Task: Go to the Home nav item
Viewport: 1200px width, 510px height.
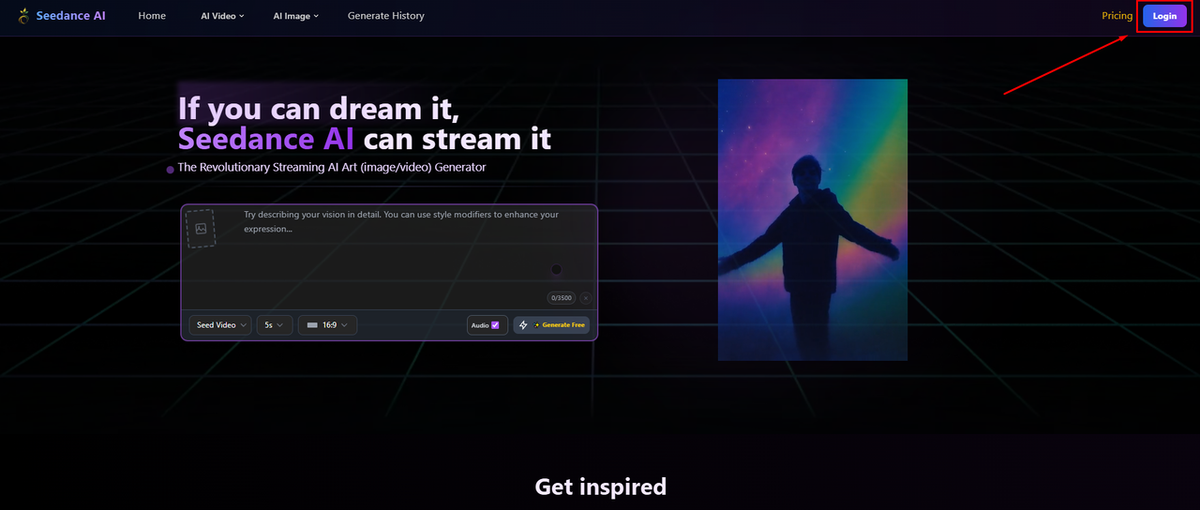Action: (152, 16)
